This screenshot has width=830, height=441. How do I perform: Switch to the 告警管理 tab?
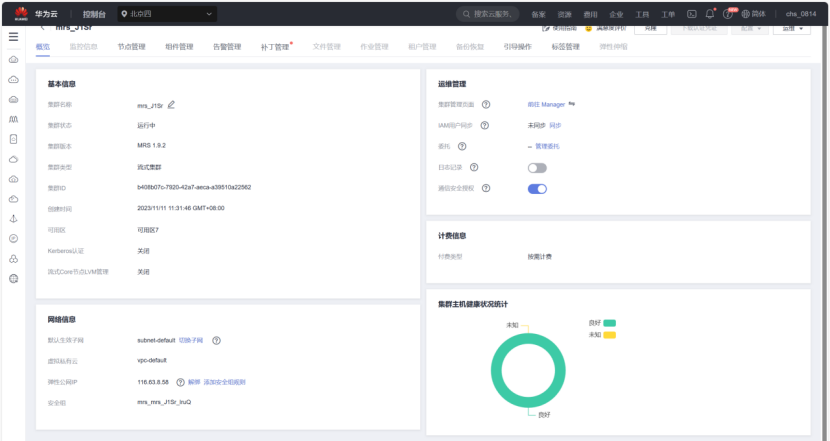(227, 47)
